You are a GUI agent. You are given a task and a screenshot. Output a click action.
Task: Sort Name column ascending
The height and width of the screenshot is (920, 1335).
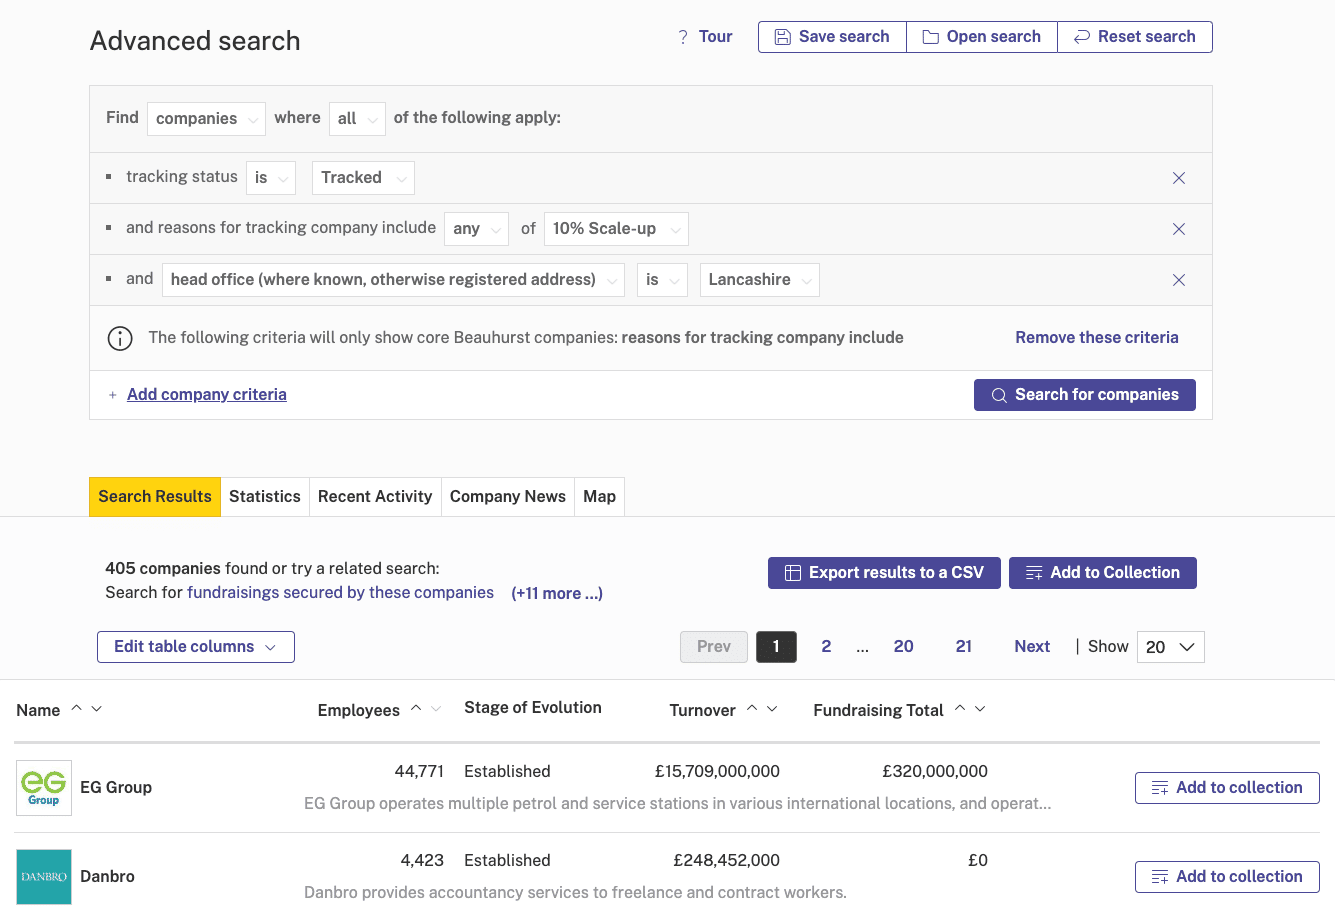(x=76, y=708)
